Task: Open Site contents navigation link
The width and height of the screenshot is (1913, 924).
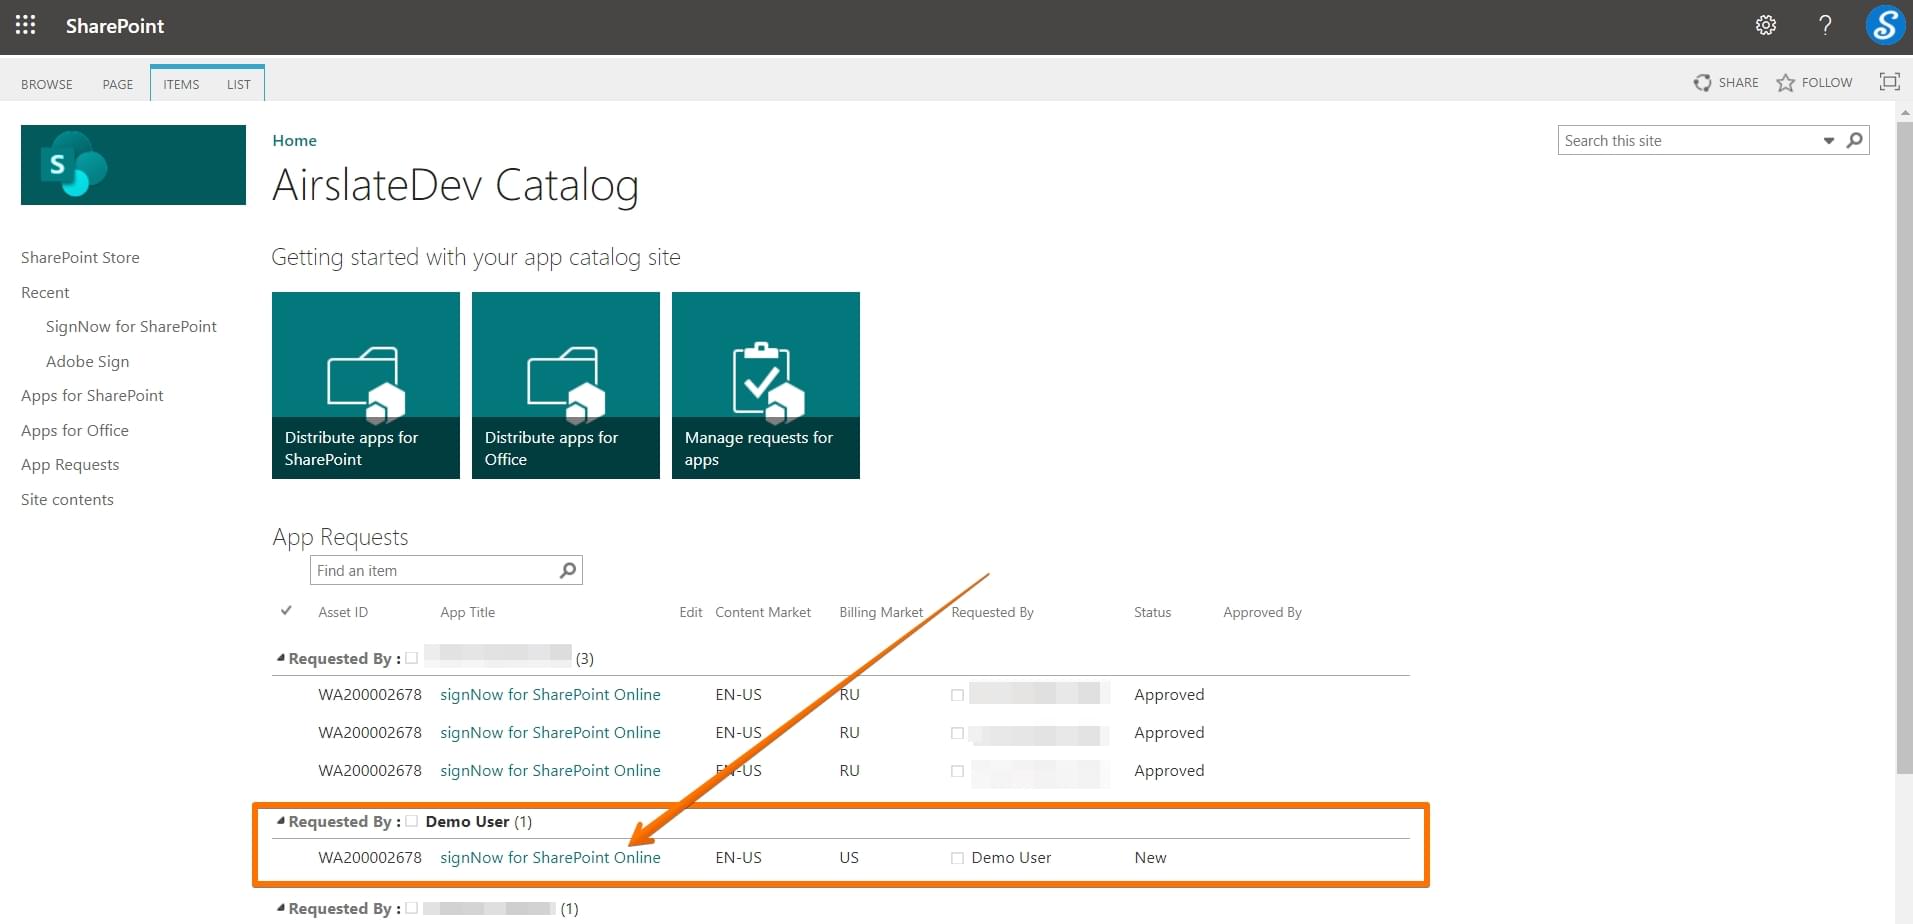Action: (x=67, y=500)
